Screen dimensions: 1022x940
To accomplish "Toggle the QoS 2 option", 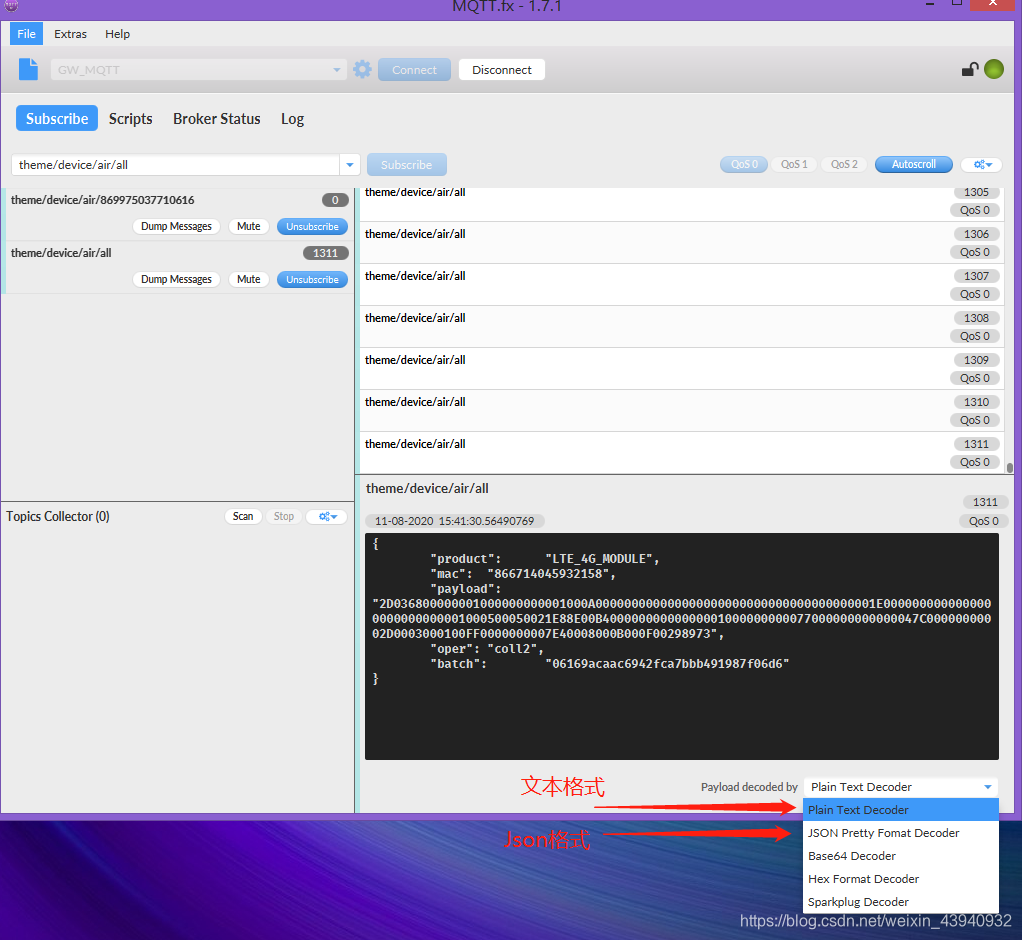I will coord(844,164).
